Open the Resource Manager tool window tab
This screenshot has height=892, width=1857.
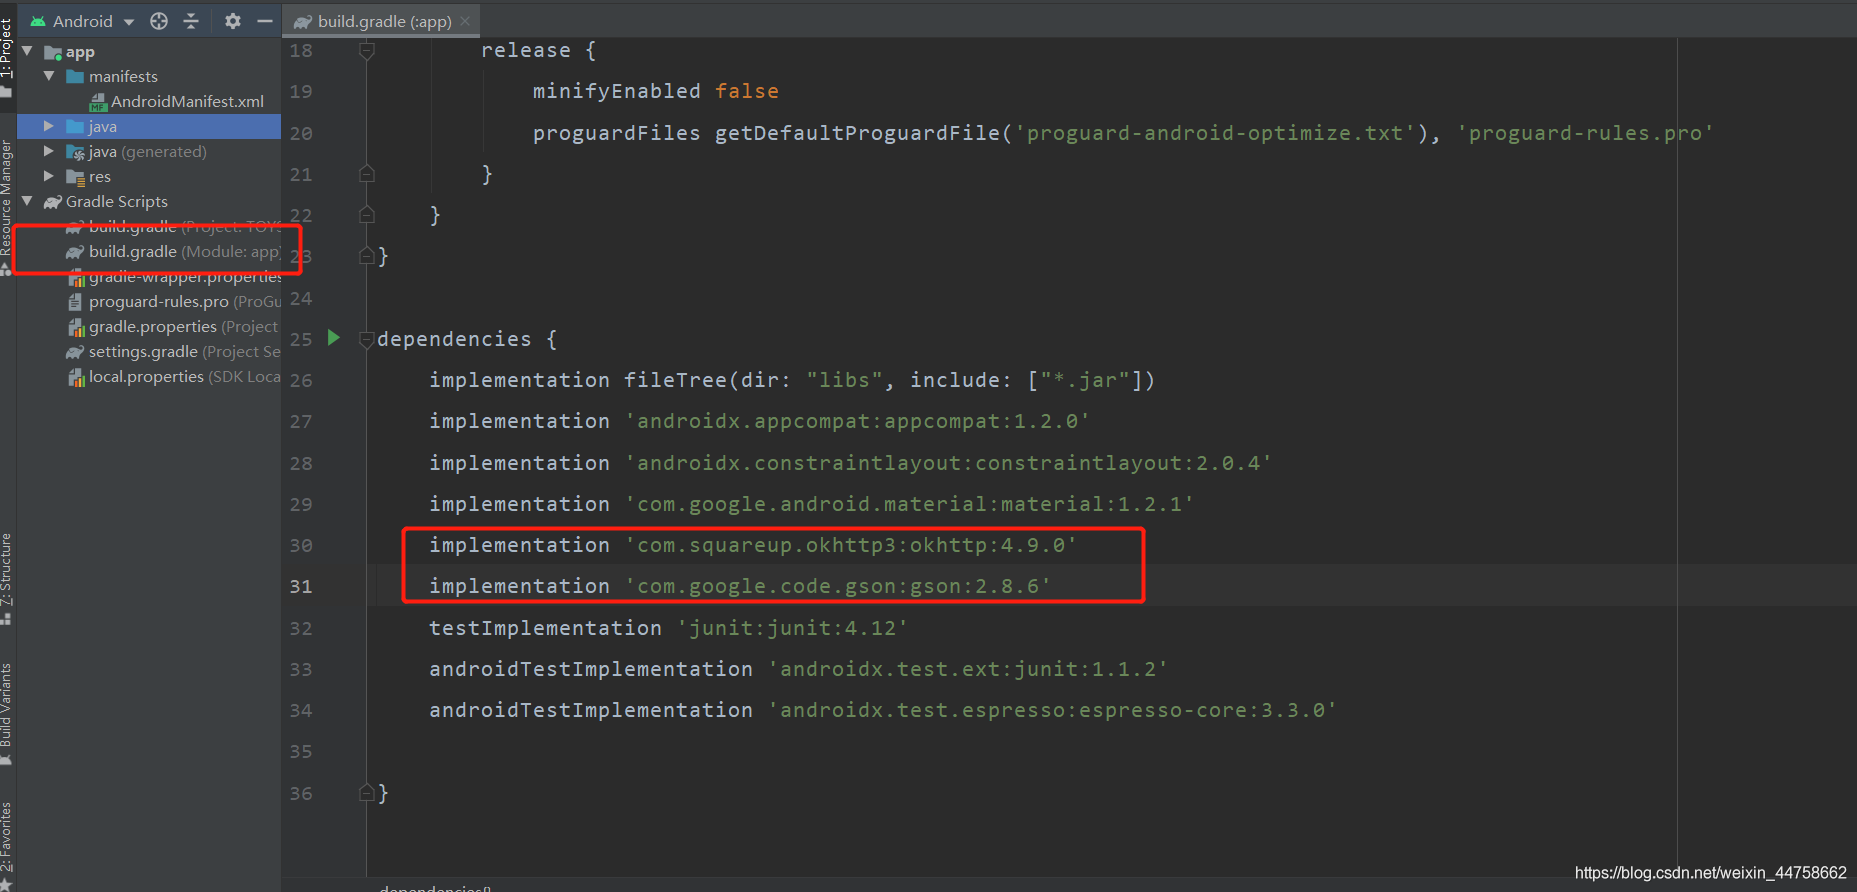(x=7, y=208)
